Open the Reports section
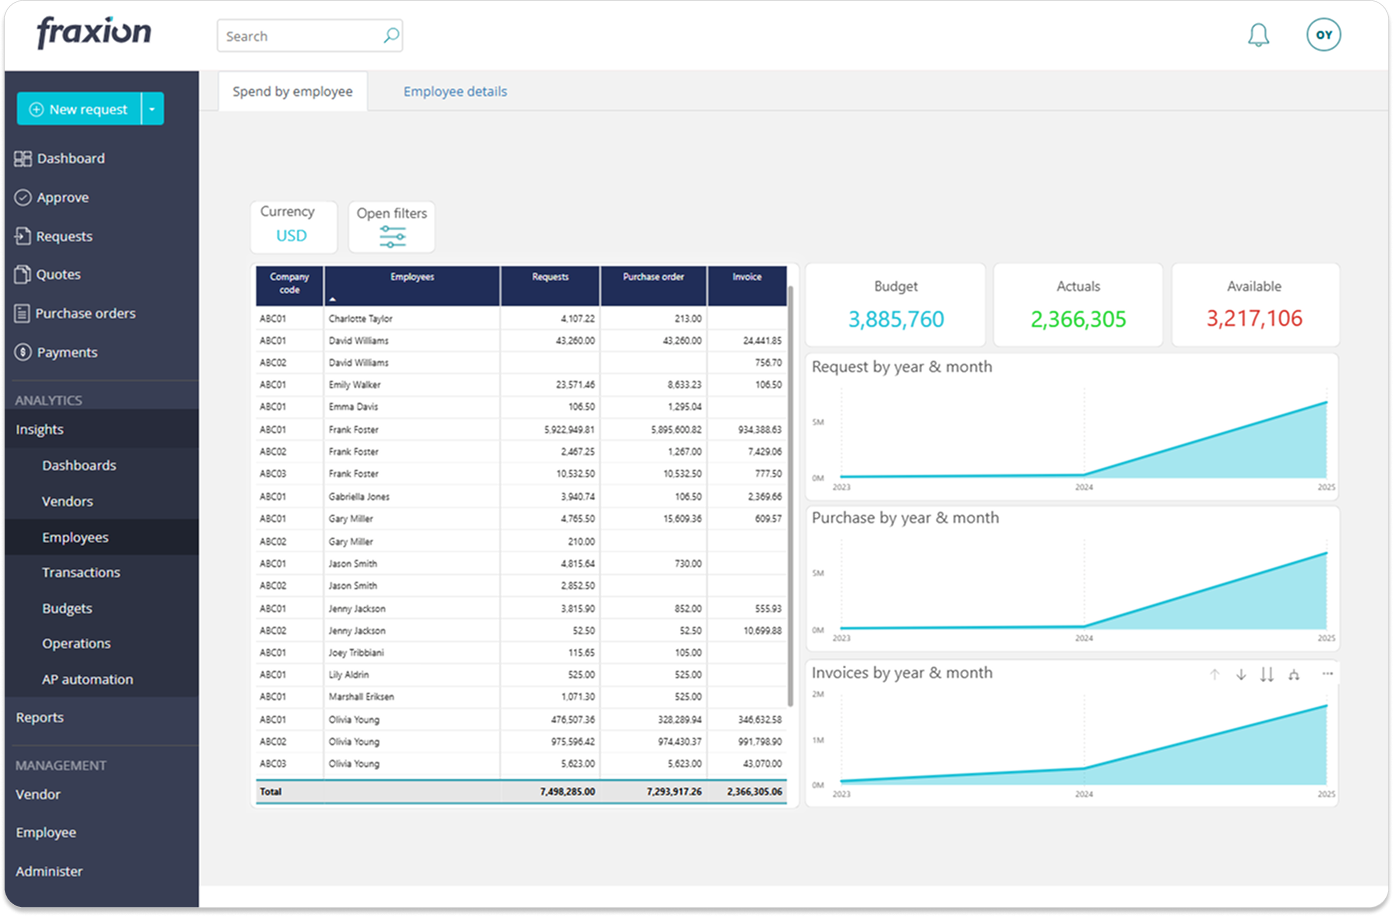 (40, 717)
